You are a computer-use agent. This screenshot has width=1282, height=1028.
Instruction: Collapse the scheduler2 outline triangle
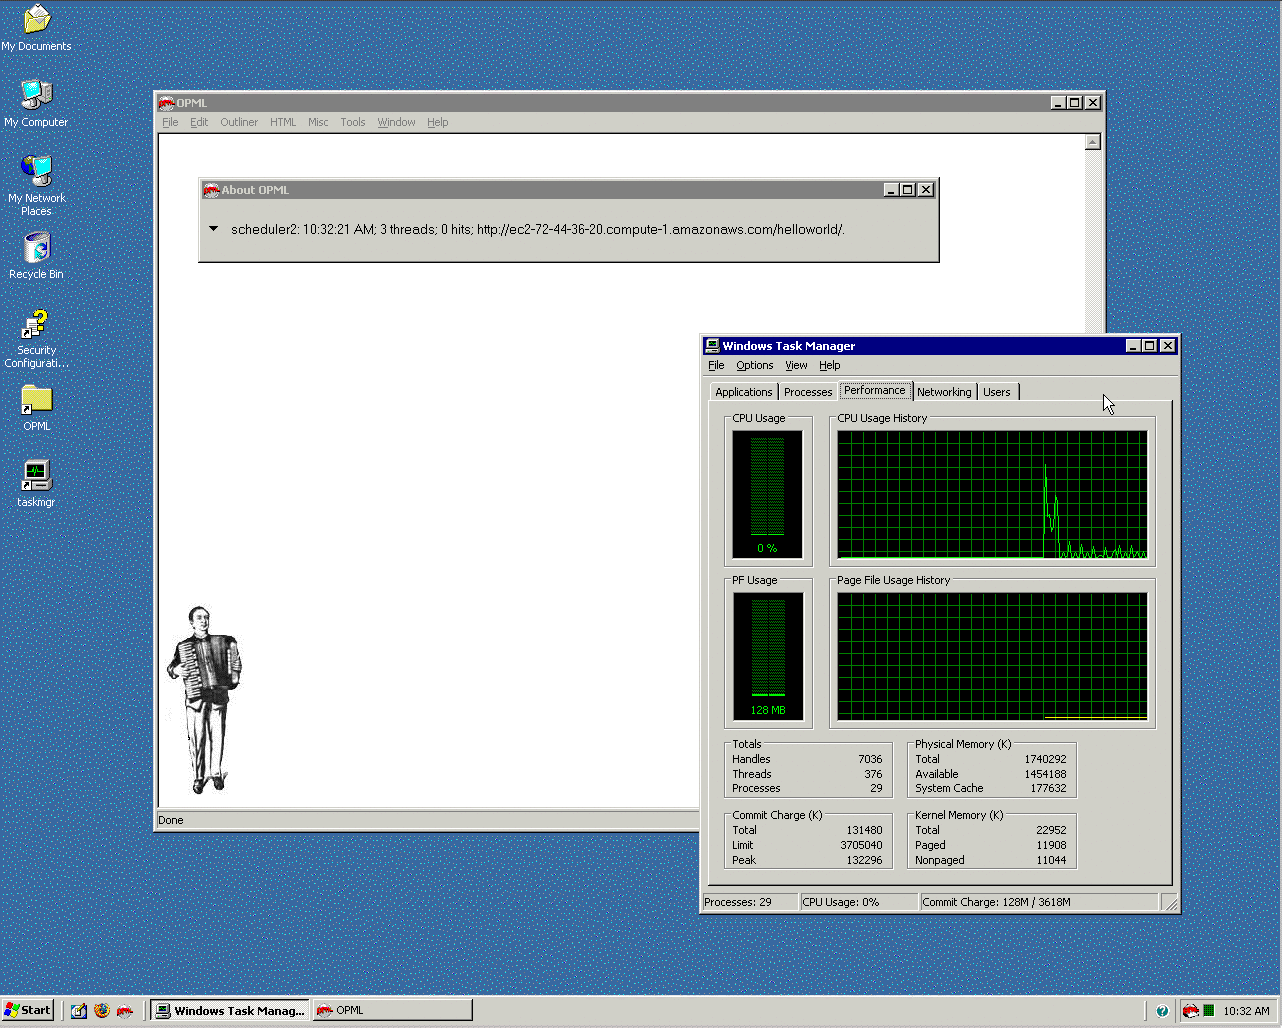213,229
